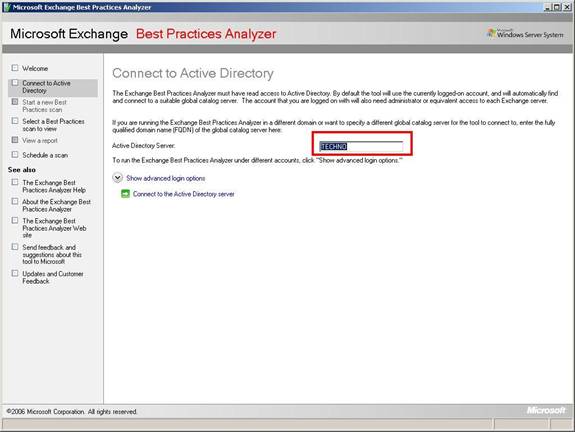Click the application icon in title bar
The width and height of the screenshot is (575, 432).
coord(6,7)
